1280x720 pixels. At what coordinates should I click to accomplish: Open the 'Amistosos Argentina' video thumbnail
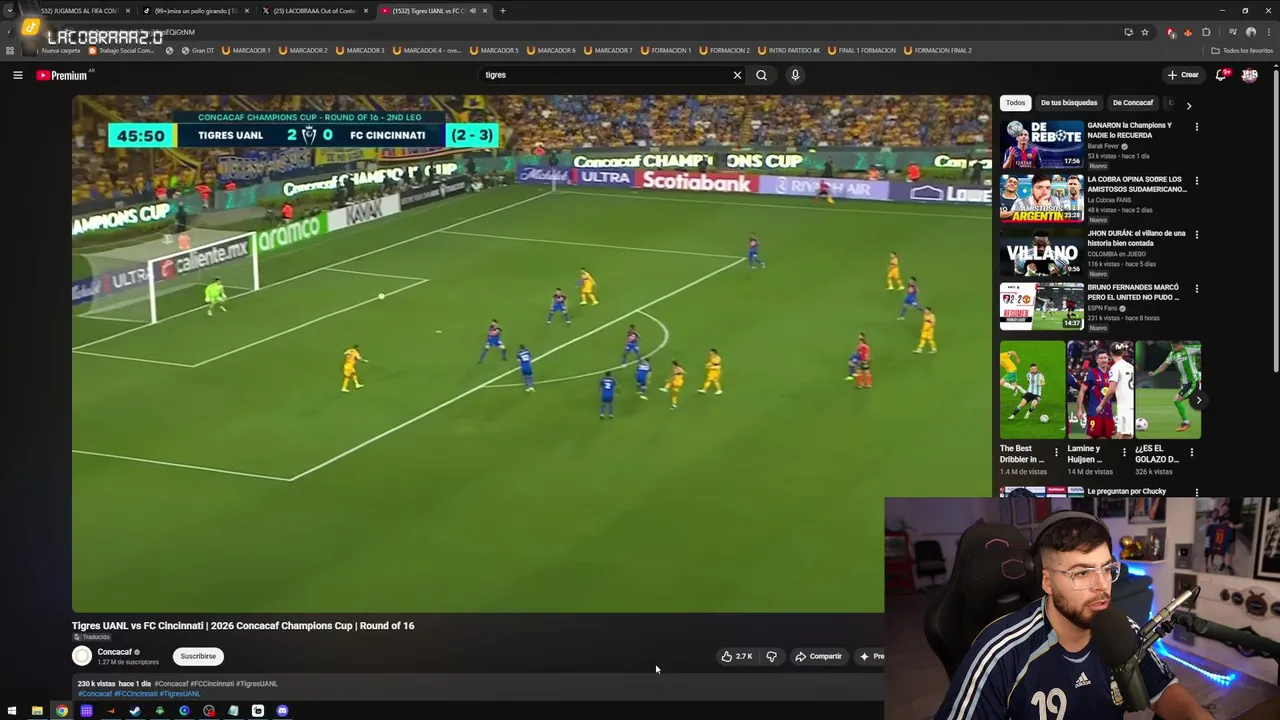click(1042, 198)
